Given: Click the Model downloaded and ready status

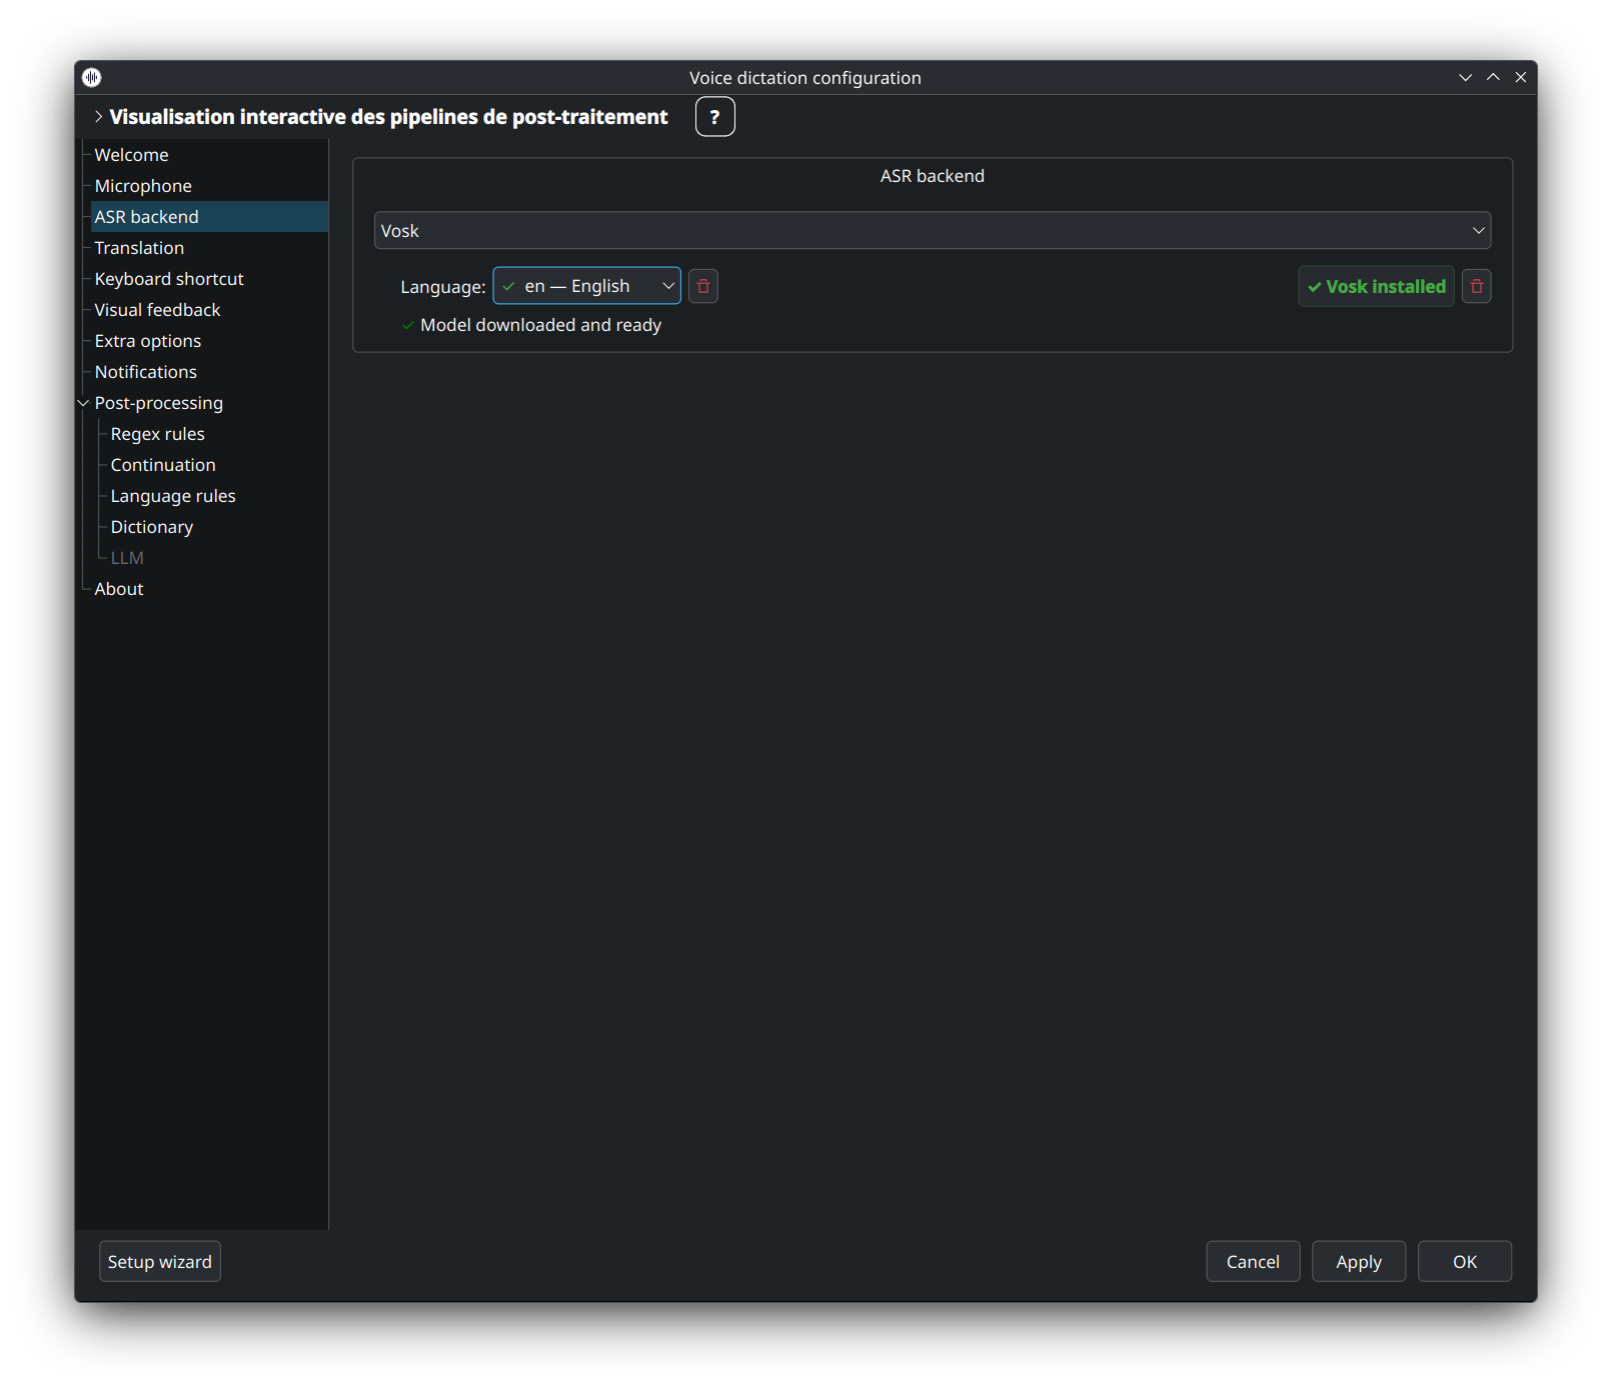Looking at the screenshot, I should coord(541,325).
